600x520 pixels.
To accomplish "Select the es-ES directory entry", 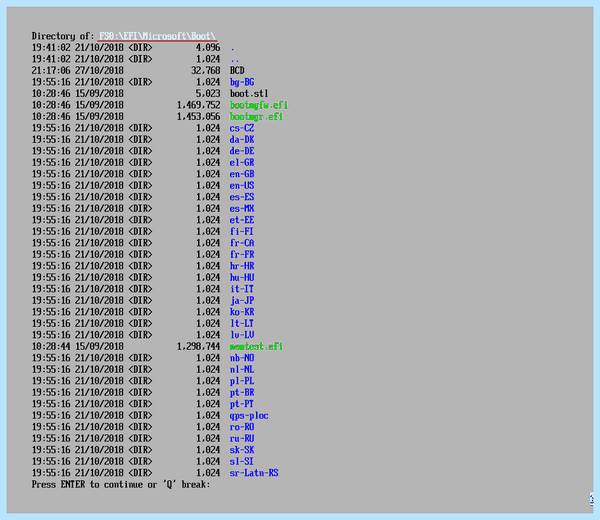I will coord(242,197).
